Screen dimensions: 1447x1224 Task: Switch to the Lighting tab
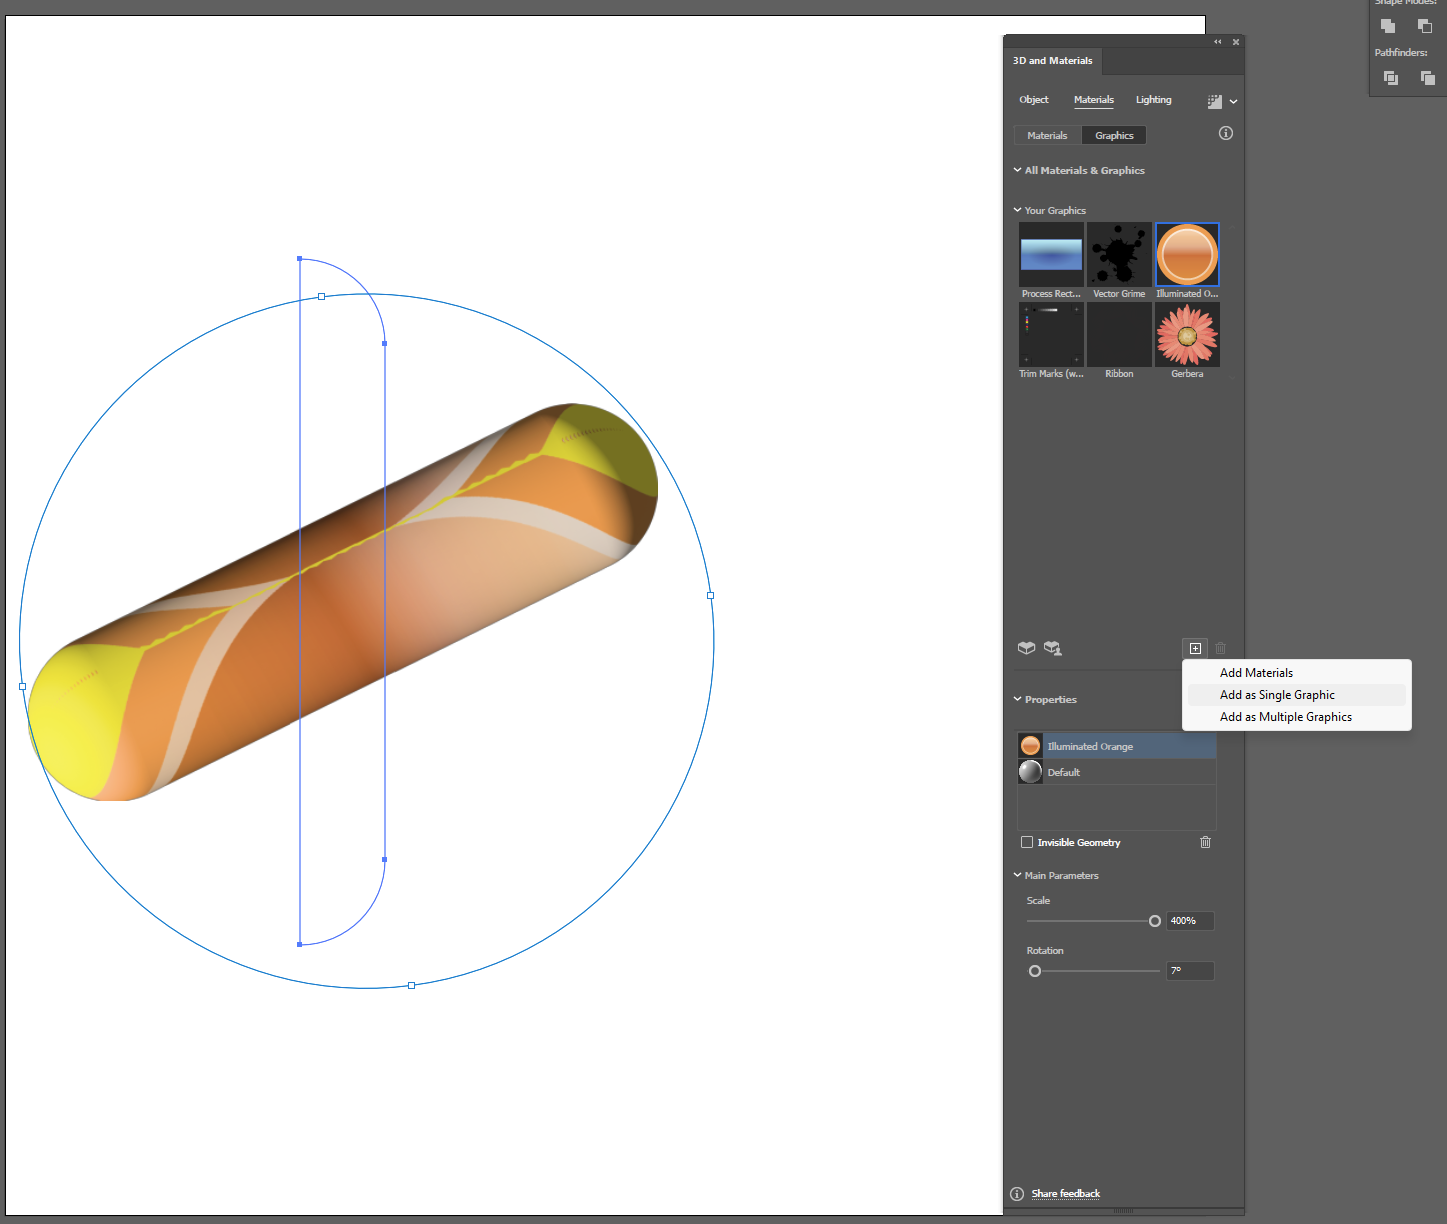1153,99
